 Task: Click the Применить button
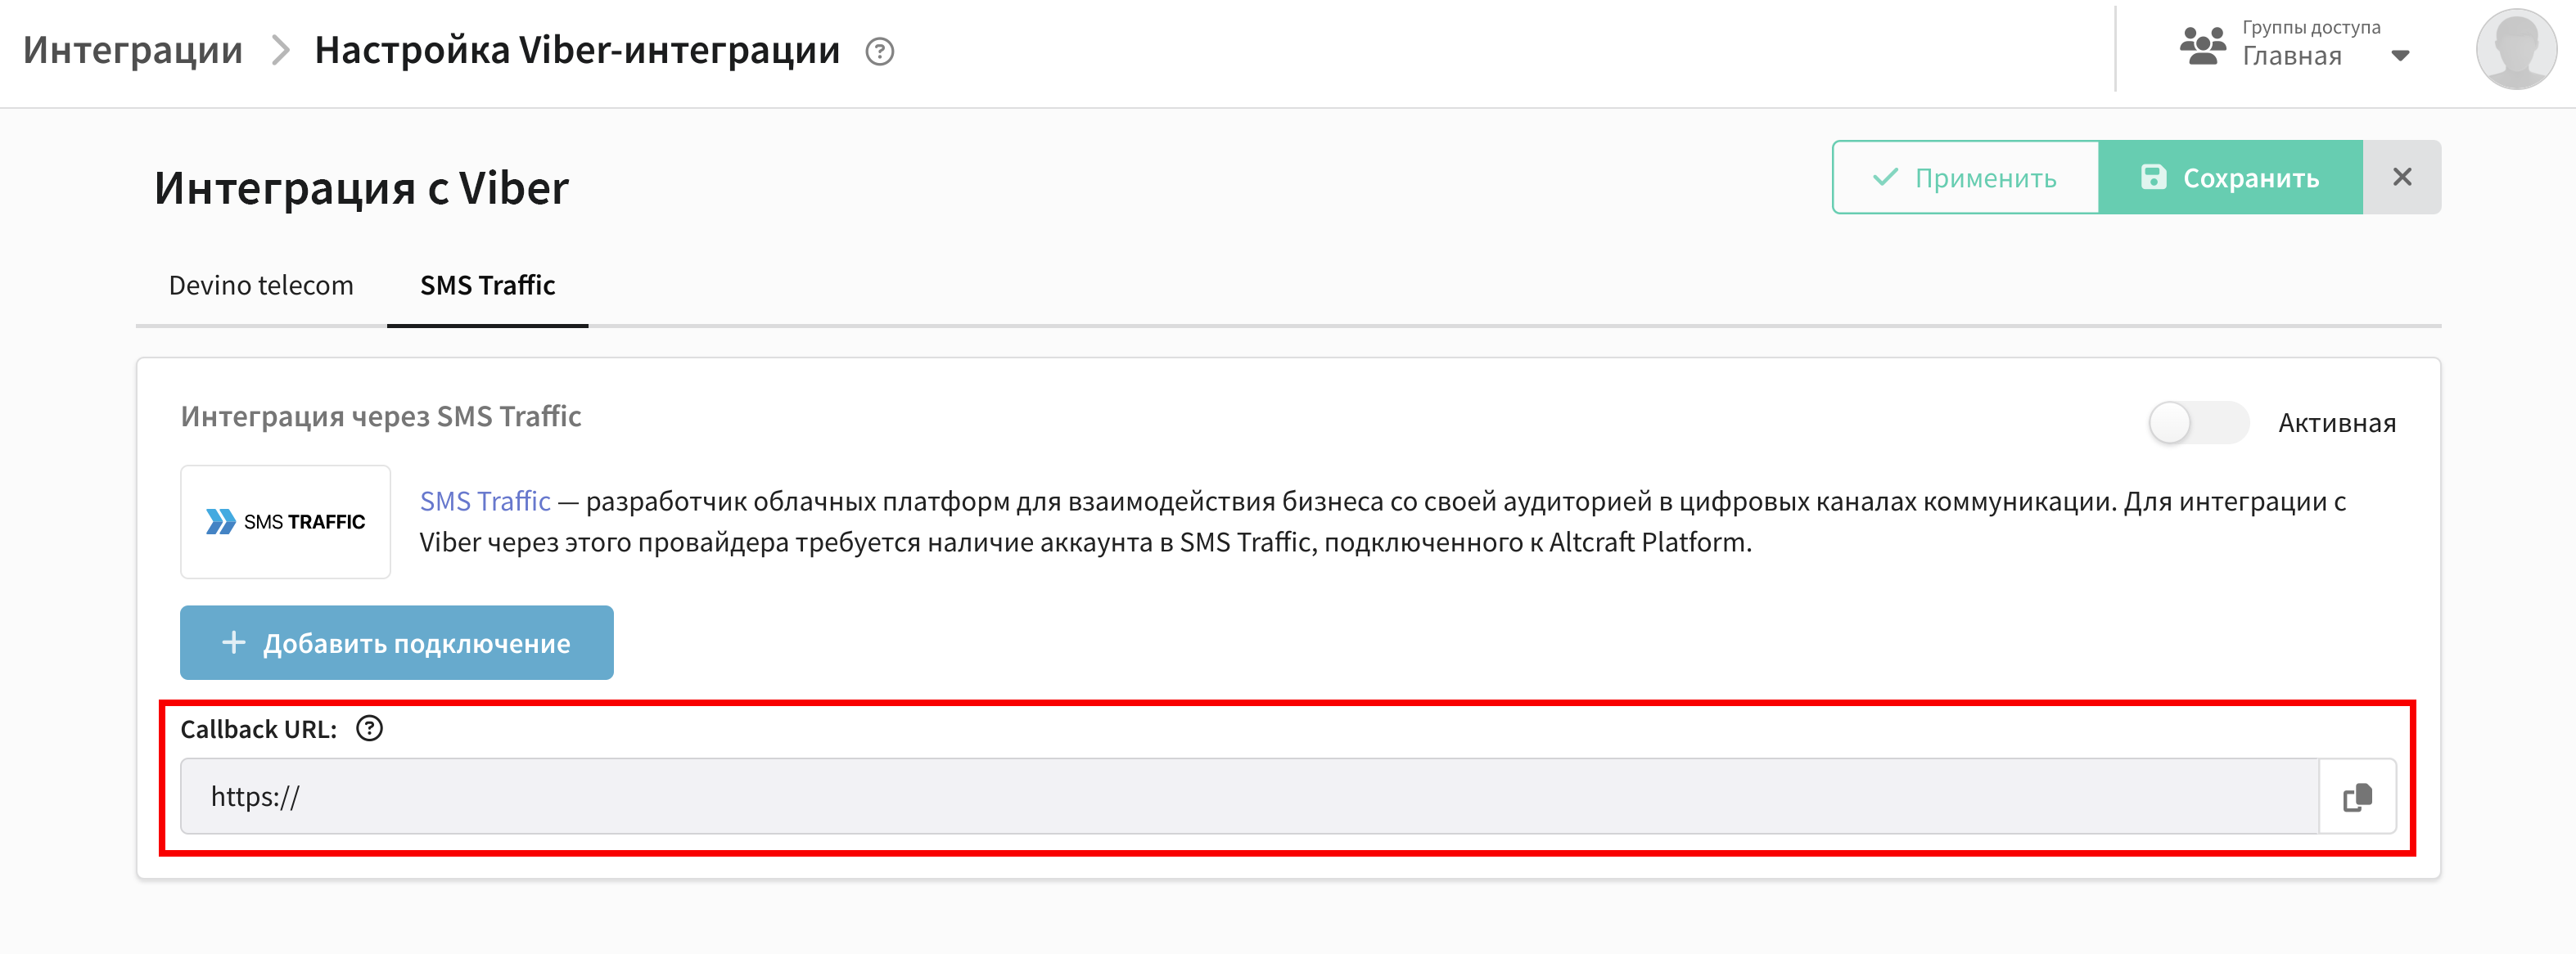[1965, 177]
